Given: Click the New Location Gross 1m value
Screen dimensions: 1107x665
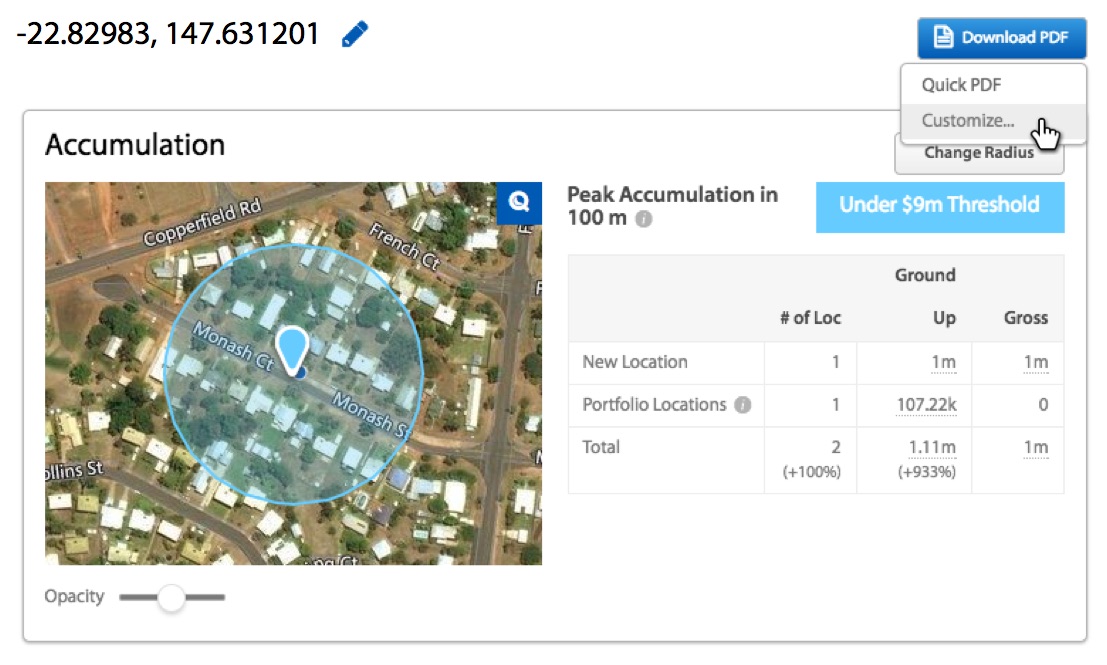Looking at the screenshot, I should [x=1036, y=362].
